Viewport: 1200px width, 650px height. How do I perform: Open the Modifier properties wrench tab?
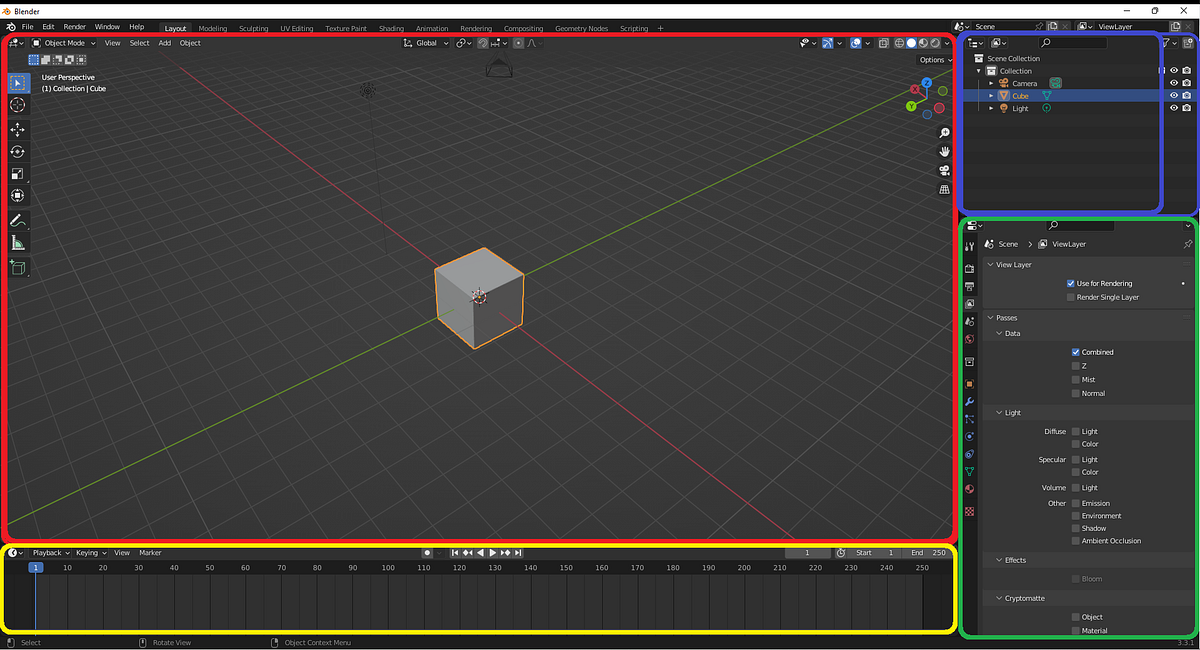point(968,401)
